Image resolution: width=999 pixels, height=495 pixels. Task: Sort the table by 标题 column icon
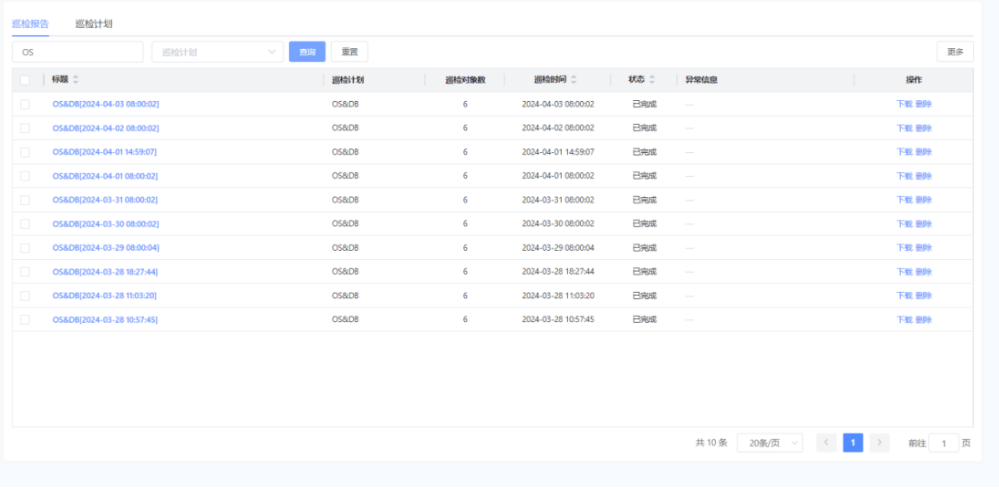point(76,80)
